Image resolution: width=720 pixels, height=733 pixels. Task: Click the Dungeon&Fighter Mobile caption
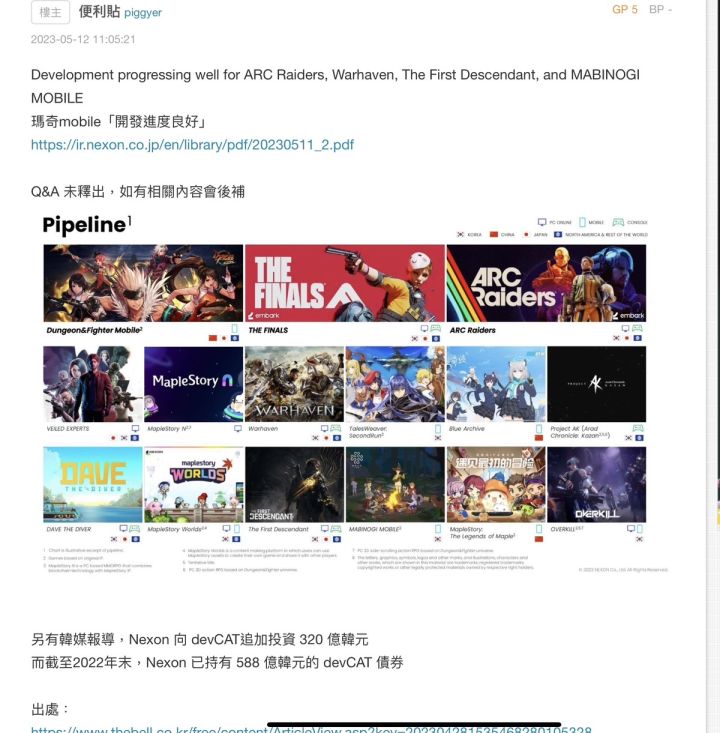point(94,330)
